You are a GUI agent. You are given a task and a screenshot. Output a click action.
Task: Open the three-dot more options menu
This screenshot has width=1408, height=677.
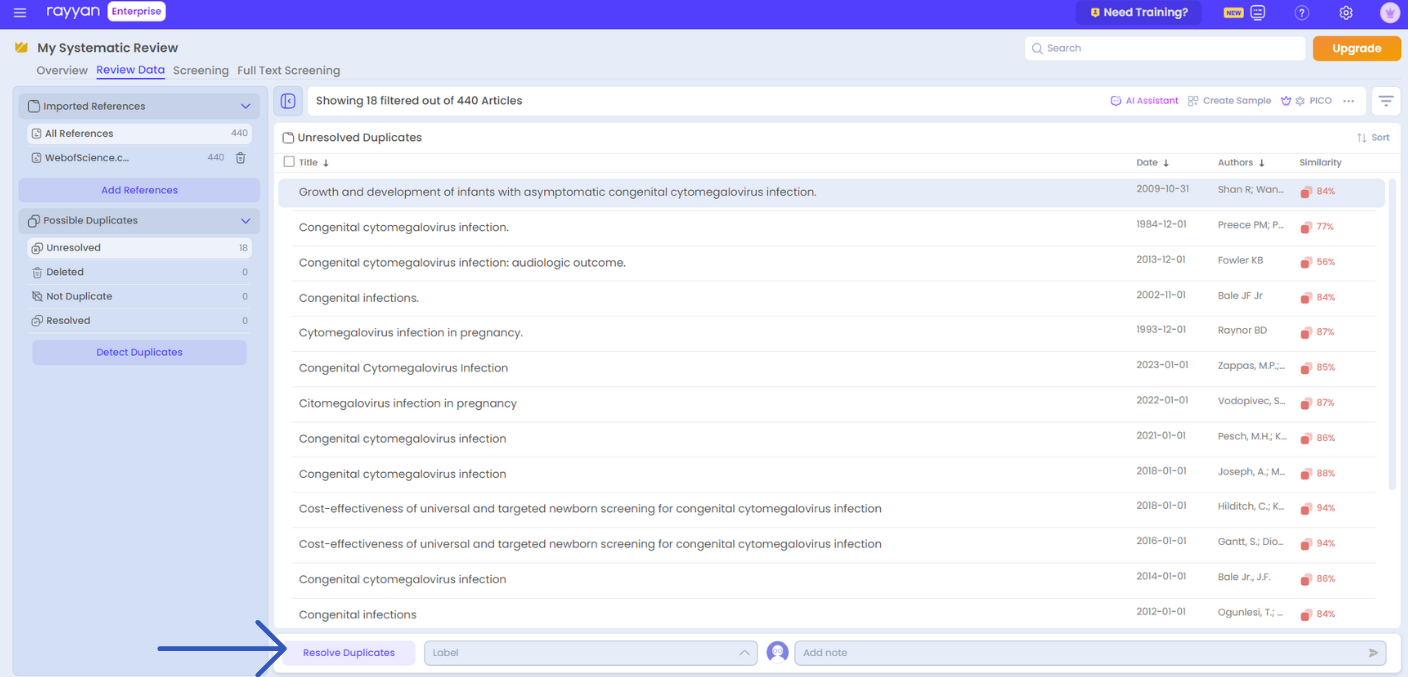point(1349,101)
